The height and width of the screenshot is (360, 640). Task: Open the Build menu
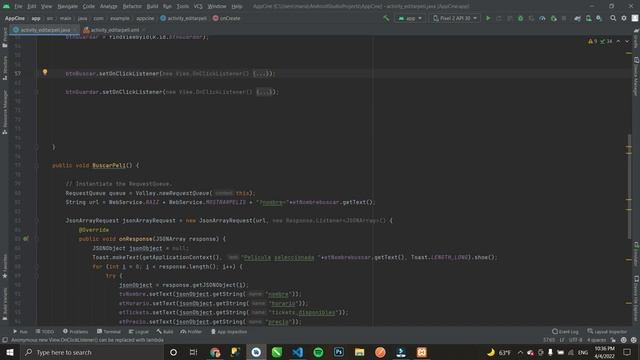point(152,6)
